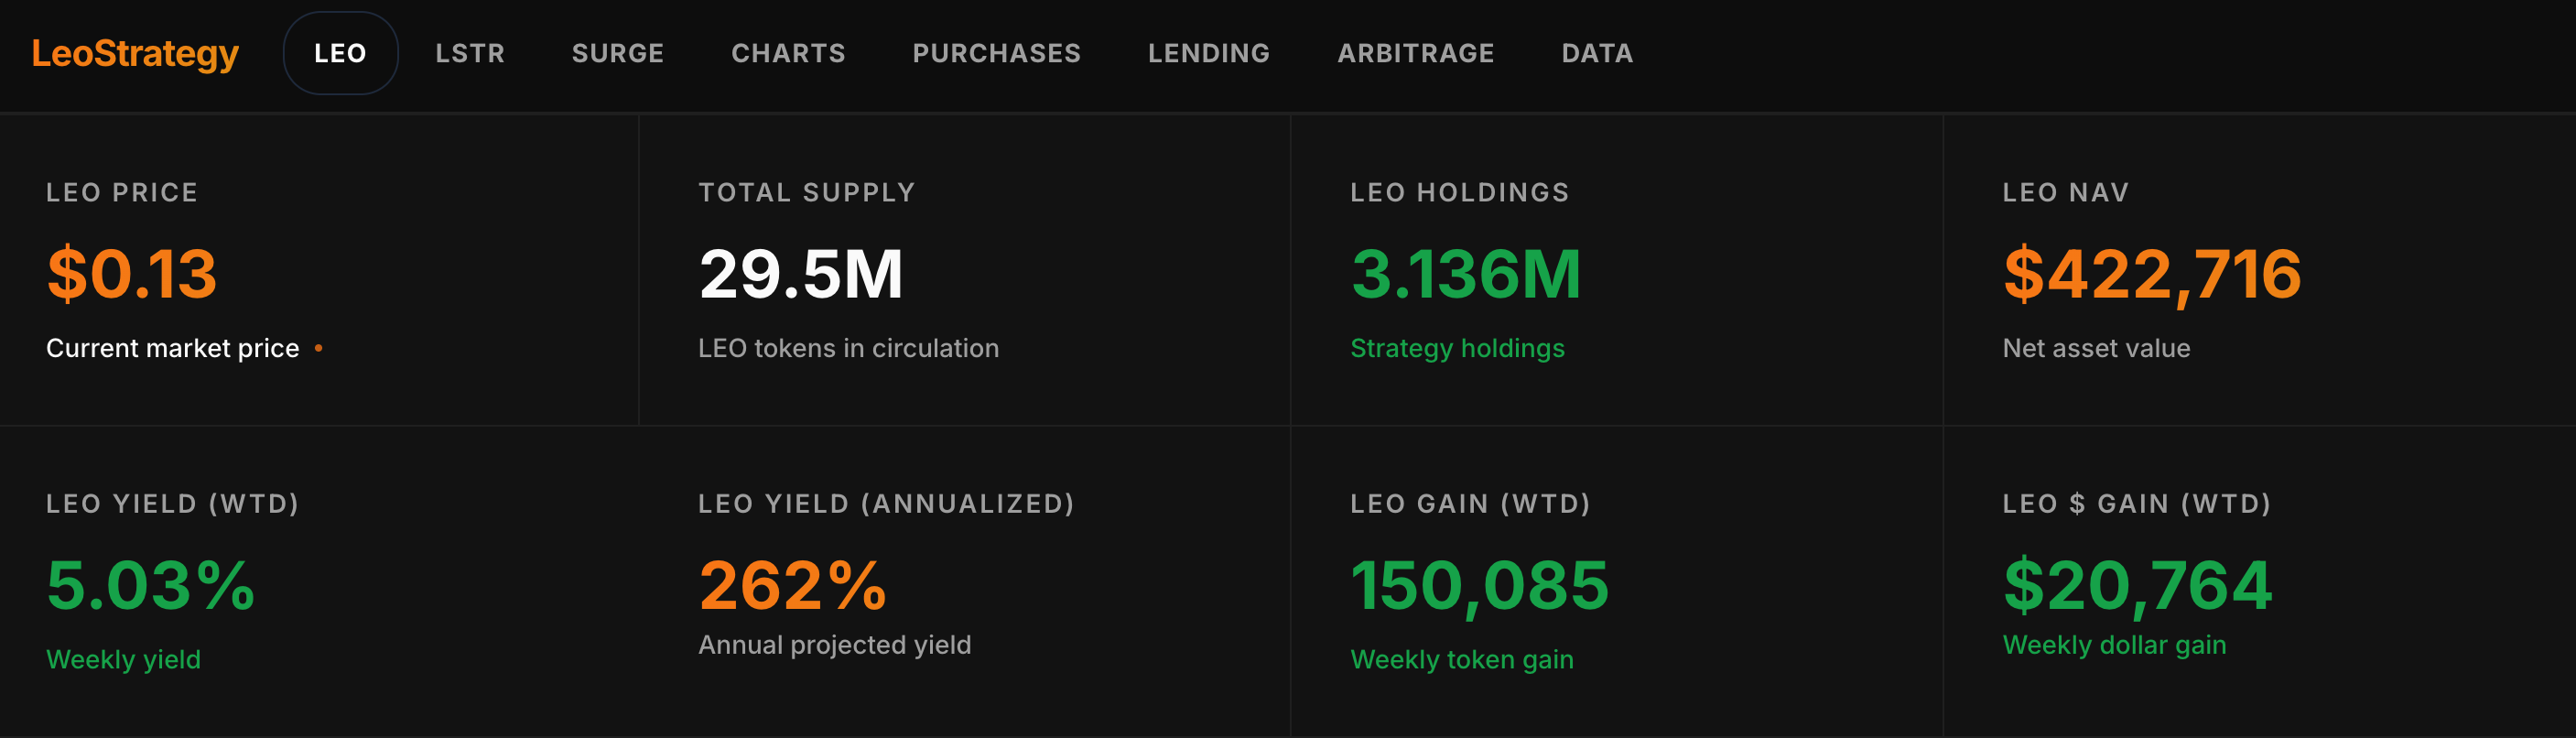The height and width of the screenshot is (738, 2576).
Task: Click the Current market price caption
Action: pyautogui.click(x=173, y=348)
